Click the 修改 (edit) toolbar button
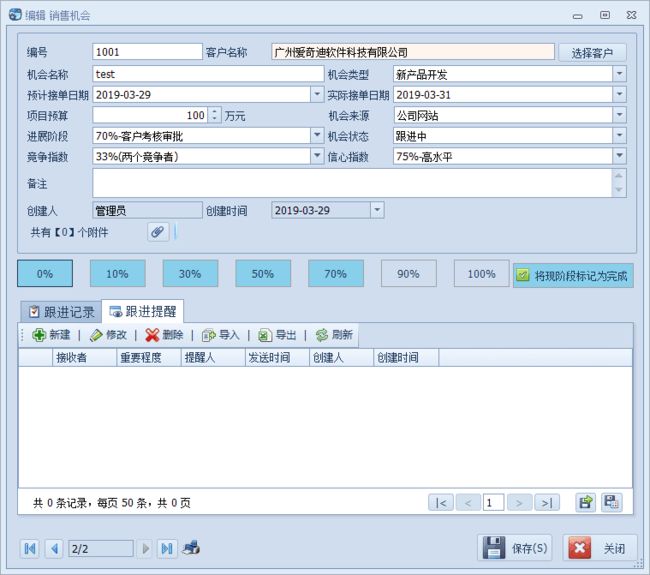Viewport: 650px width, 575px height. [x=108, y=335]
